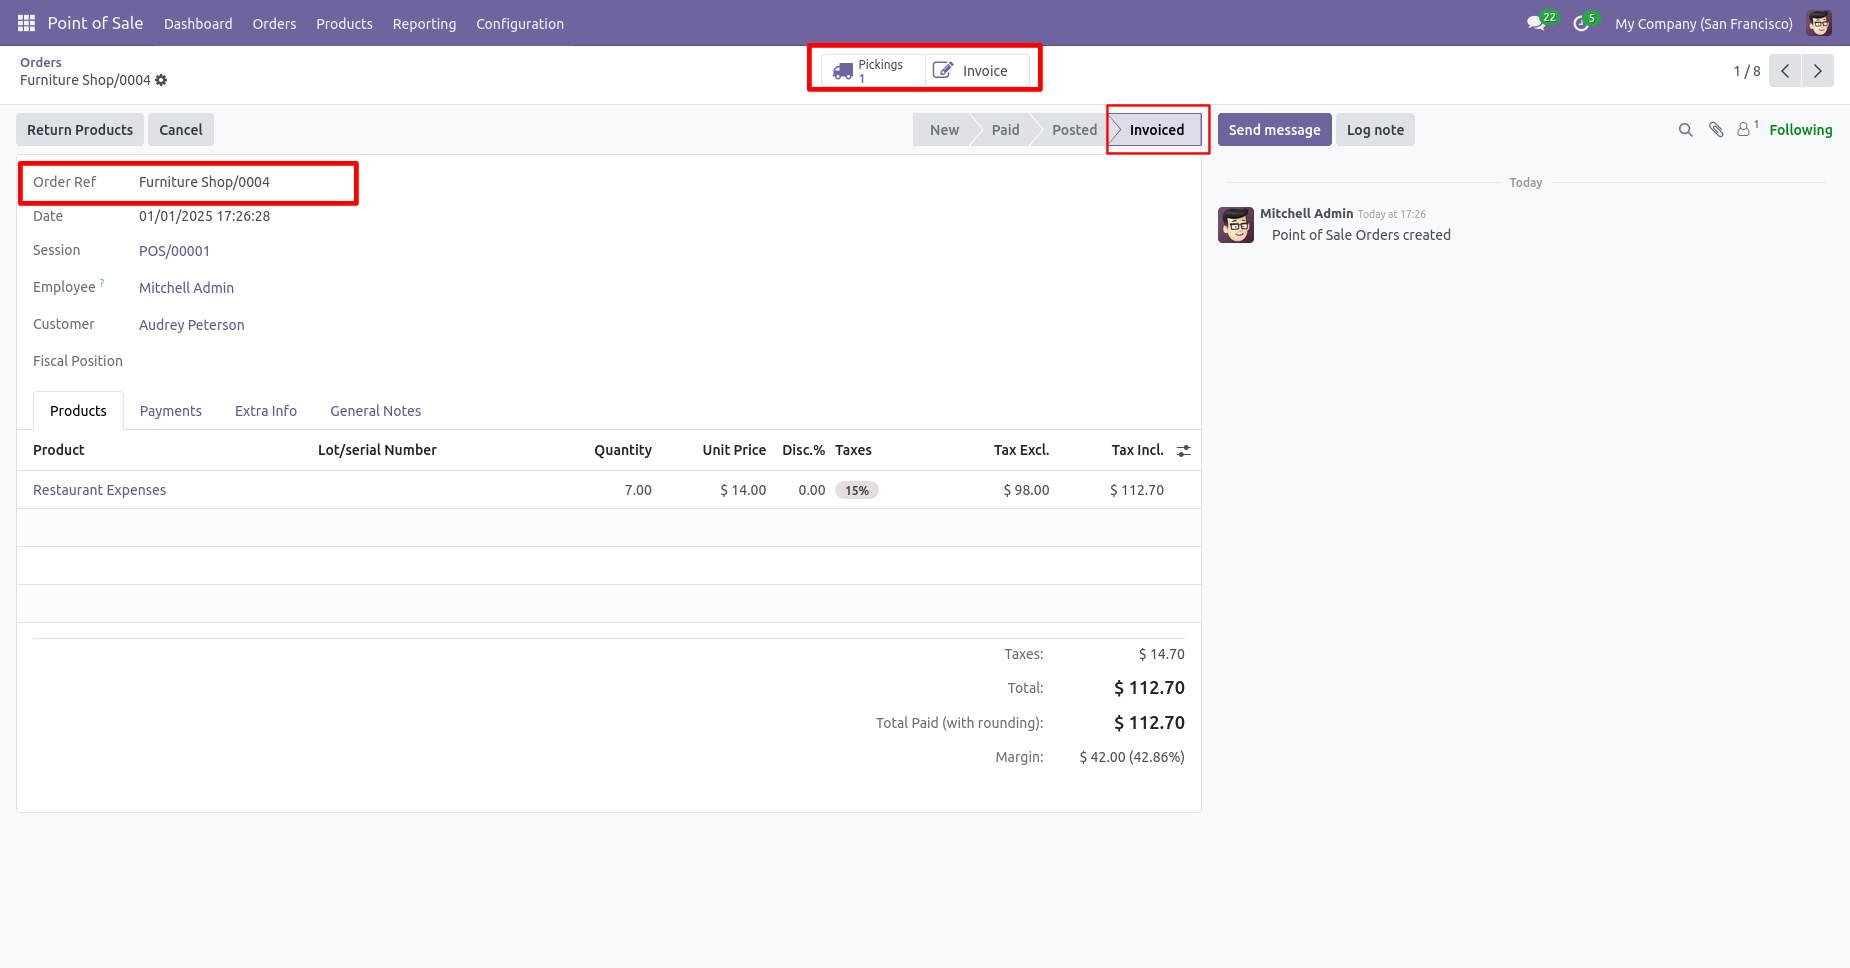
Task: Click the Send message button
Action: coord(1274,130)
